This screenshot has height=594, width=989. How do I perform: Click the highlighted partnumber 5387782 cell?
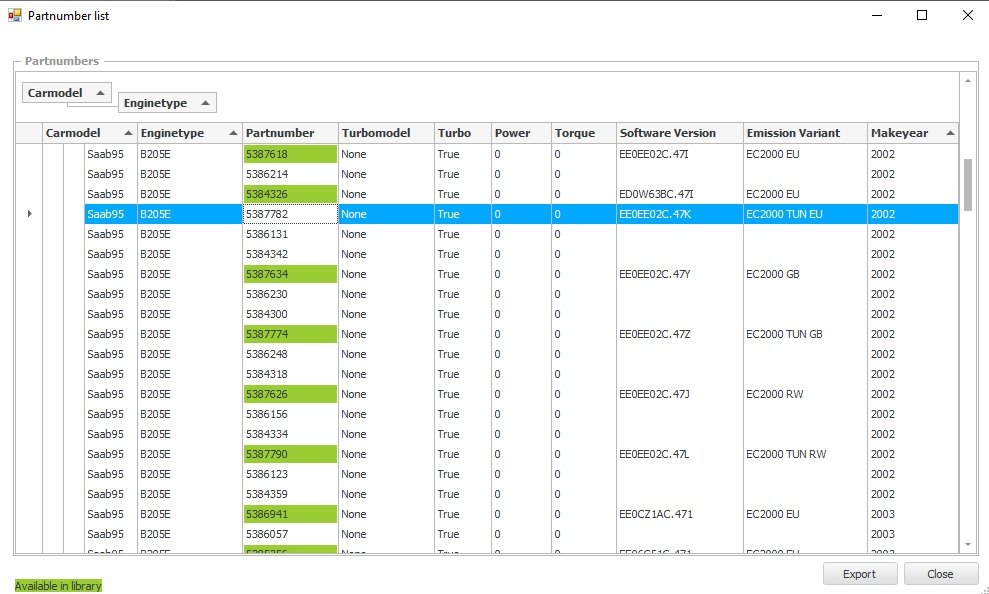pyautogui.click(x=290, y=214)
